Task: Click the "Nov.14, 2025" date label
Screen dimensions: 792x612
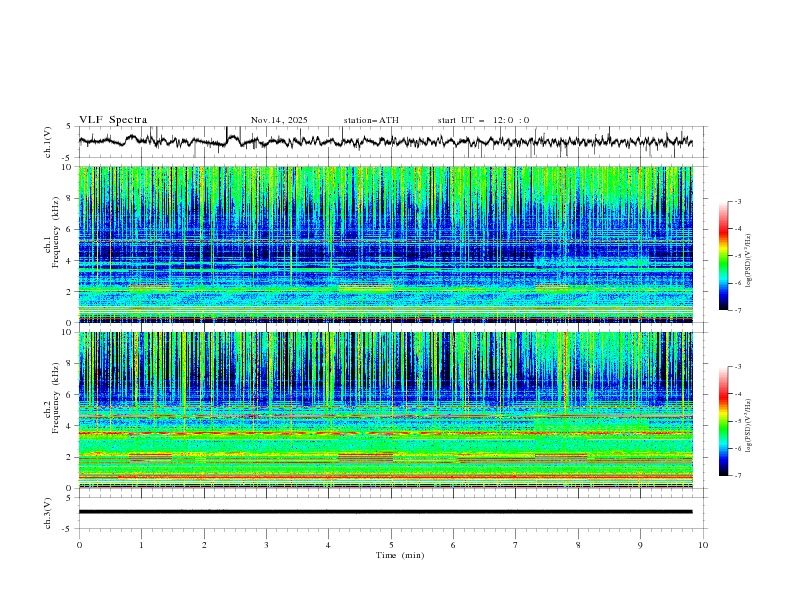Action: [279, 120]
